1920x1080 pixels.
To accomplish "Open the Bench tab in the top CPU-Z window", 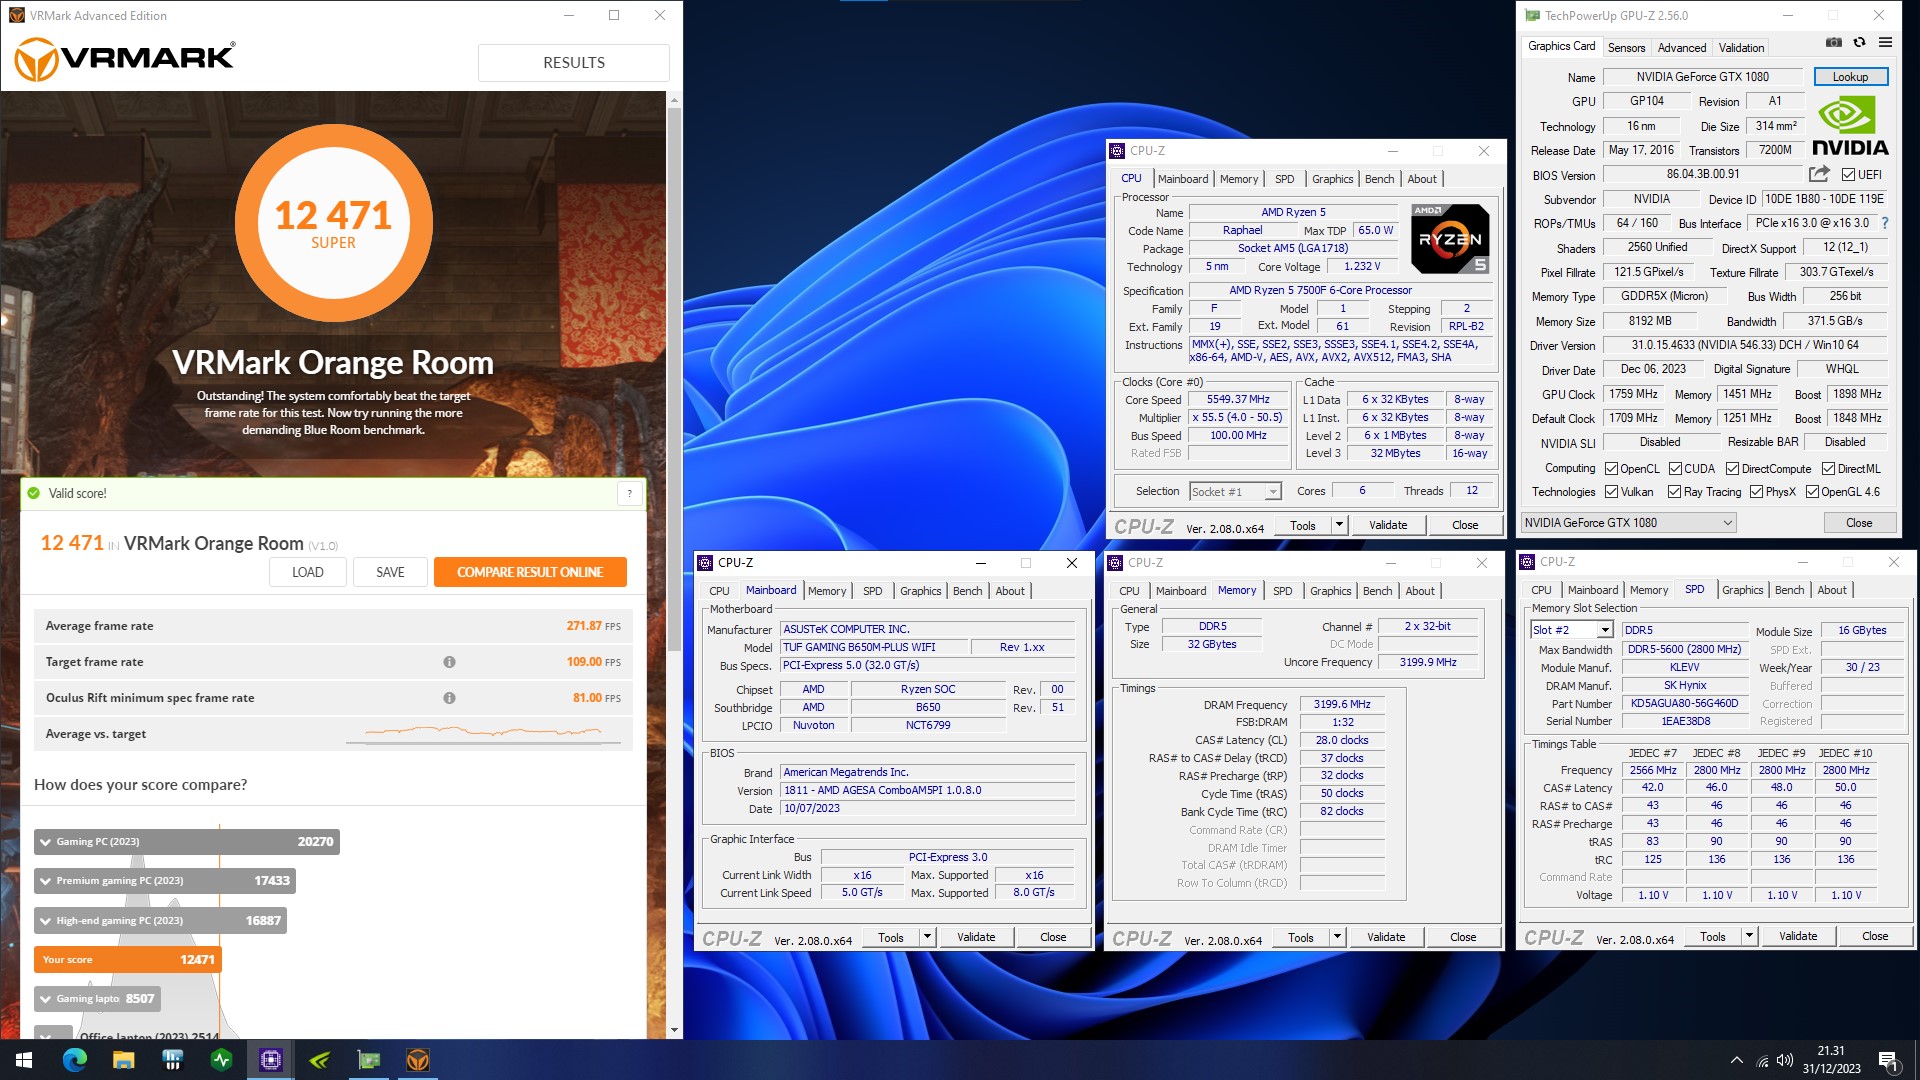I will 1379,179.
